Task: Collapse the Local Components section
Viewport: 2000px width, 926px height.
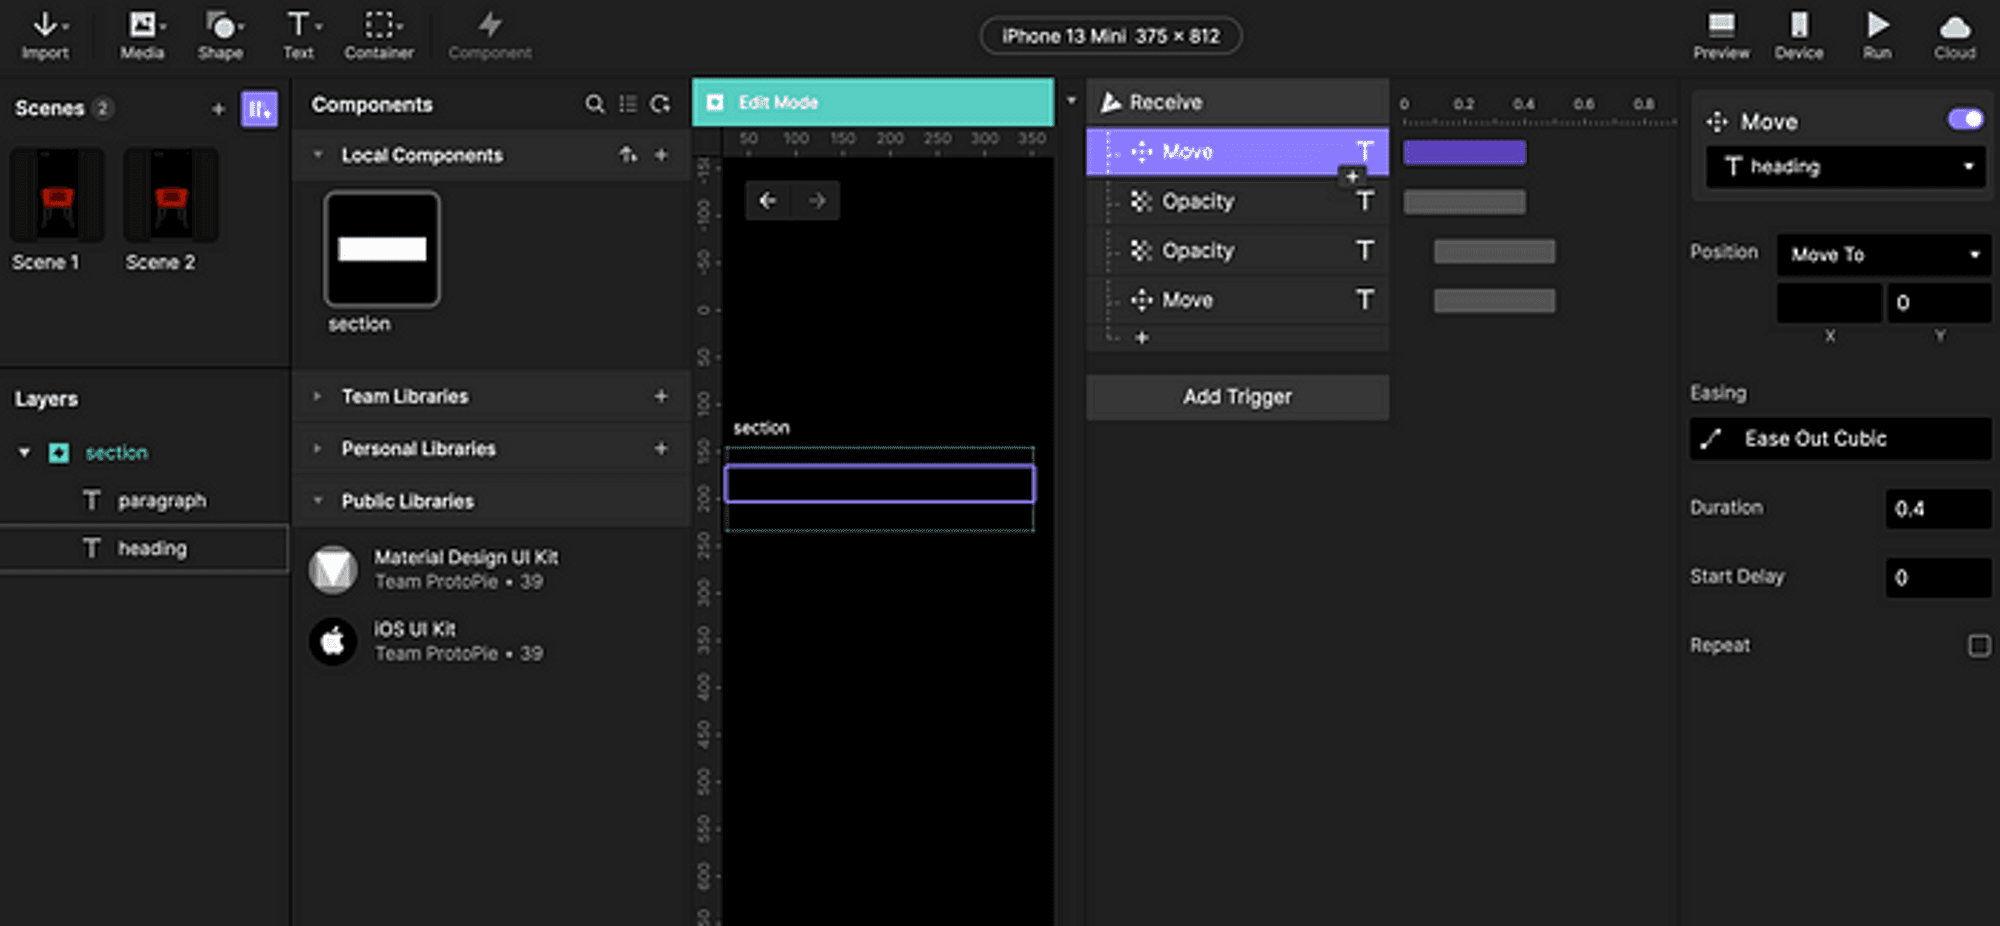Action: pos(317,155)
